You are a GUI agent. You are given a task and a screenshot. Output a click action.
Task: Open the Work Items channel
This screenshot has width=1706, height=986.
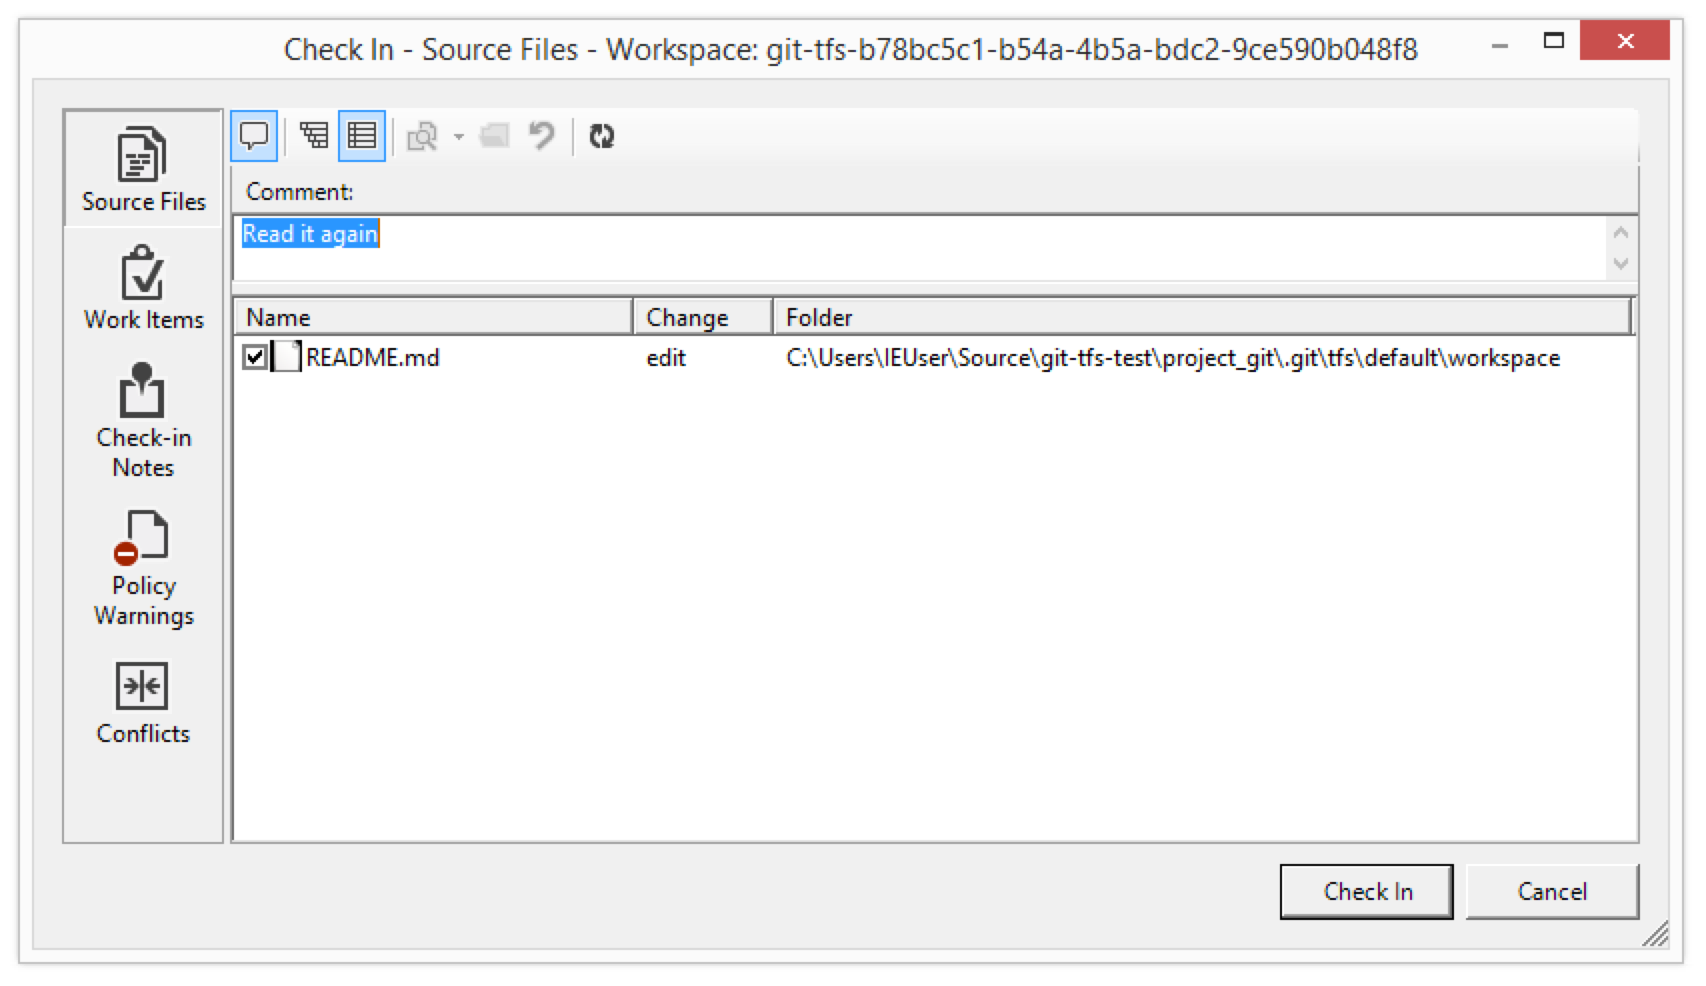143,288
